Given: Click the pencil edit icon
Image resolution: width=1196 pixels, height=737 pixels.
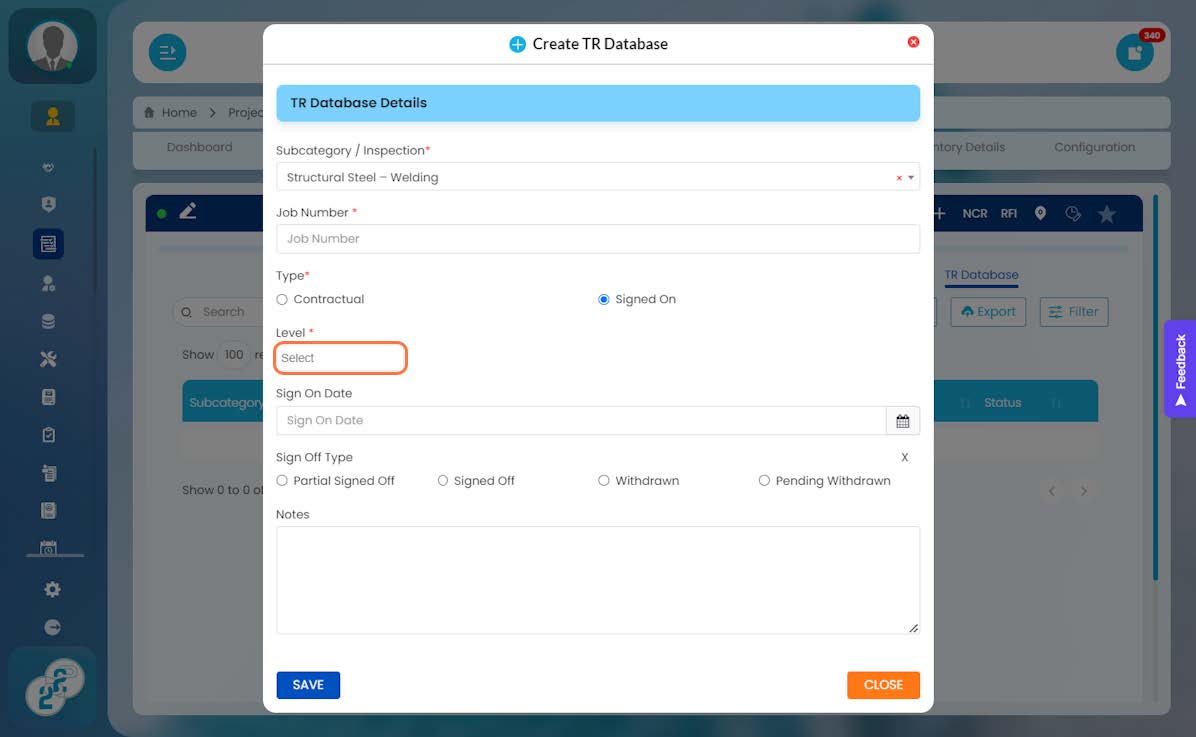Looking at the screenshot, I should (188, 211).
